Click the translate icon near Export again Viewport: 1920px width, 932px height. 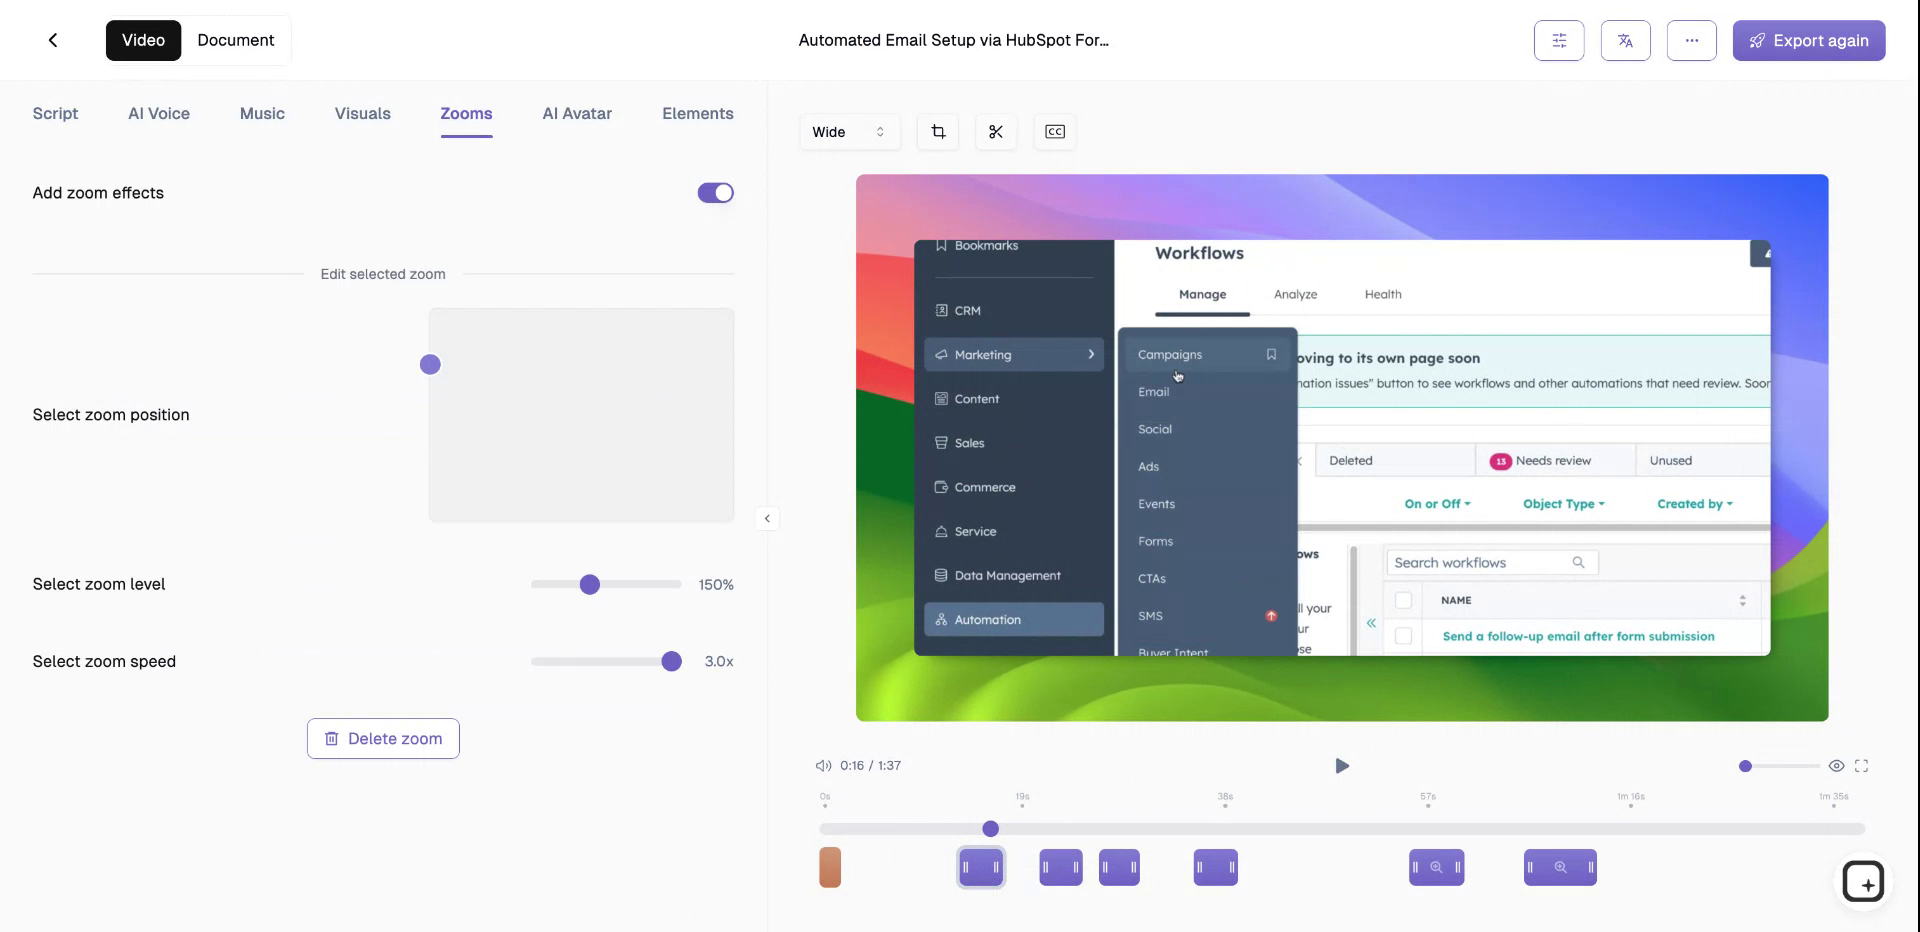(x=1625, y=40)
